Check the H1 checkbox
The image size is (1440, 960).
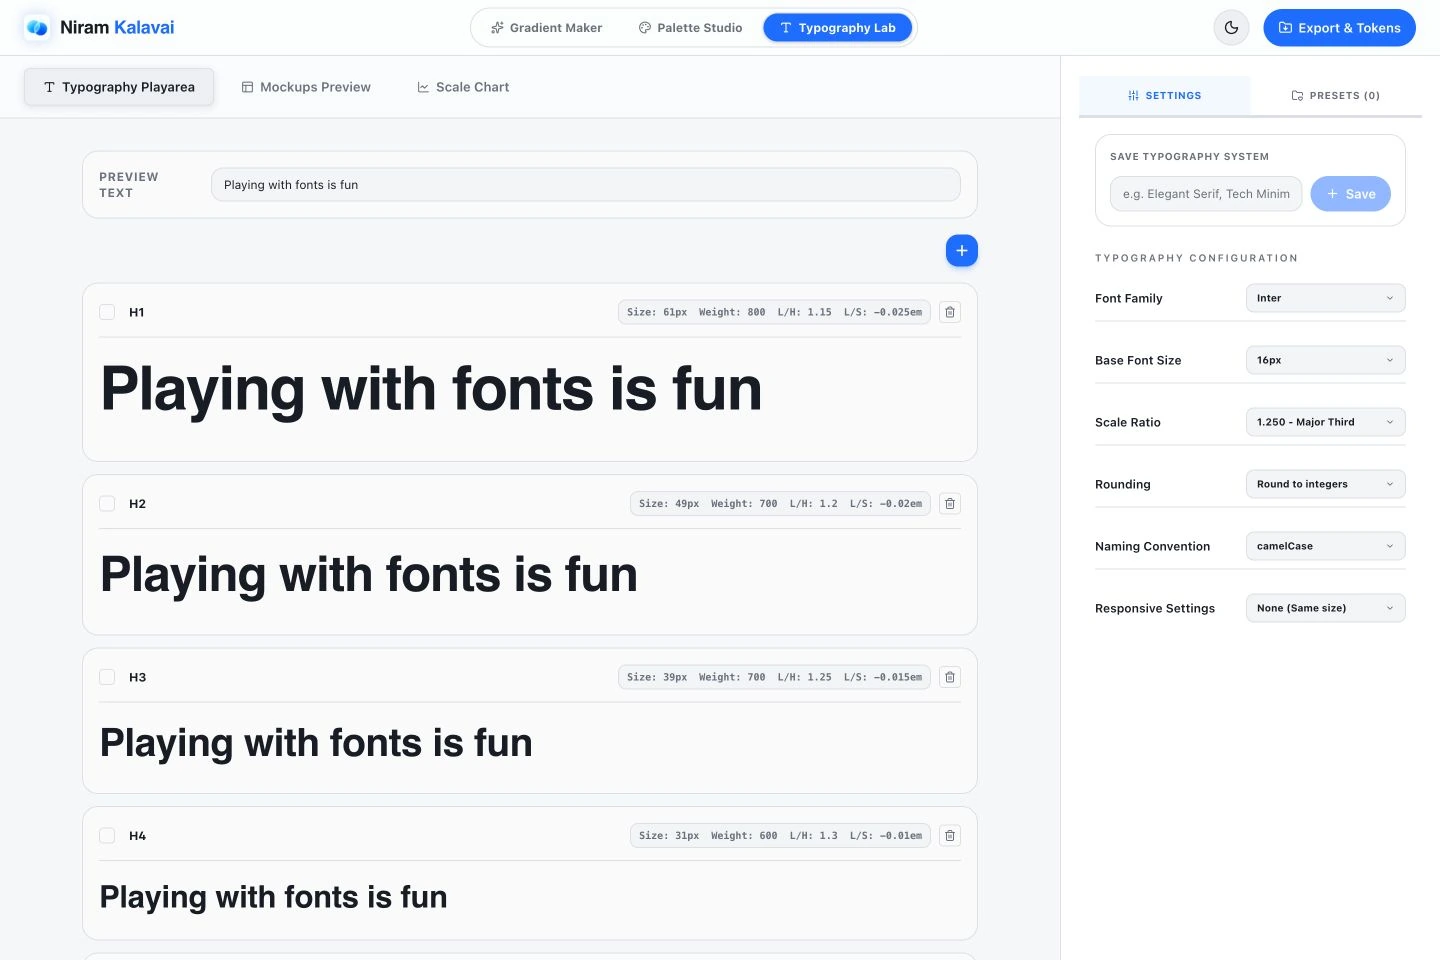(x=107, y=312)
